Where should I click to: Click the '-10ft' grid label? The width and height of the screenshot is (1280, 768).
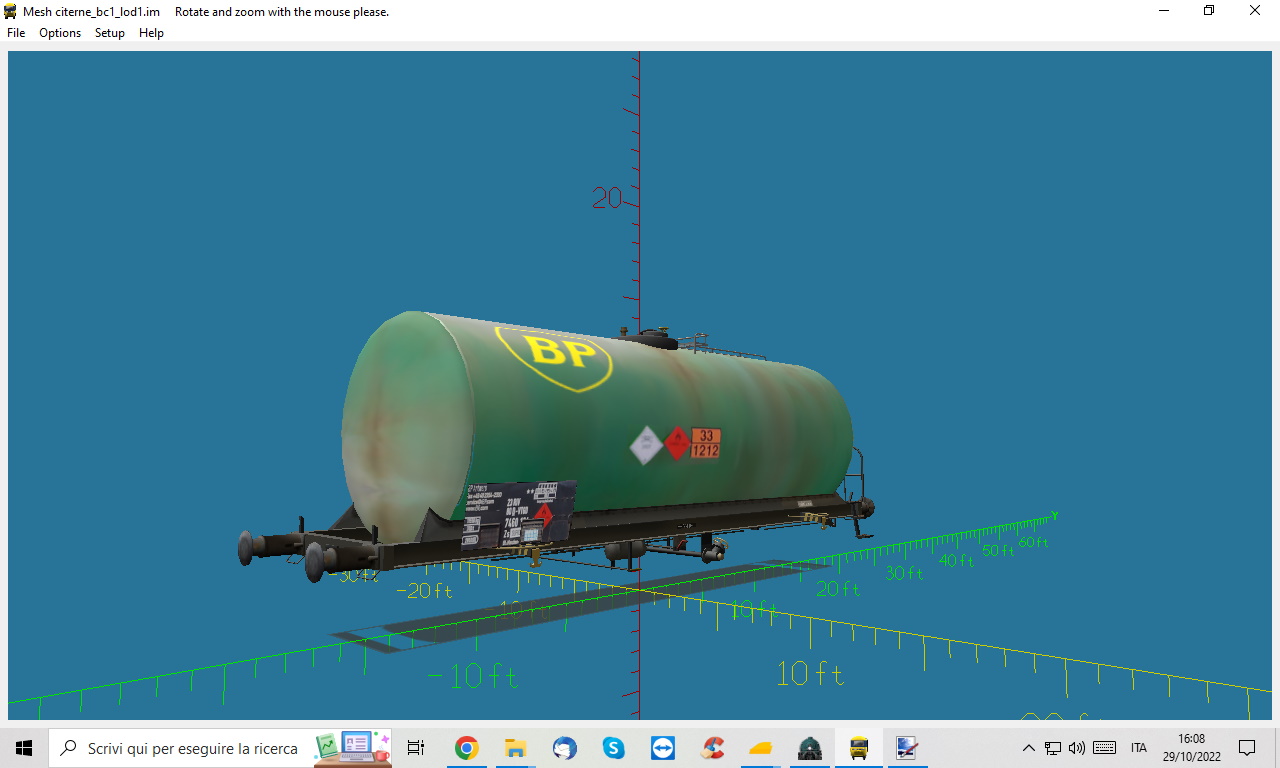[472, 676]
